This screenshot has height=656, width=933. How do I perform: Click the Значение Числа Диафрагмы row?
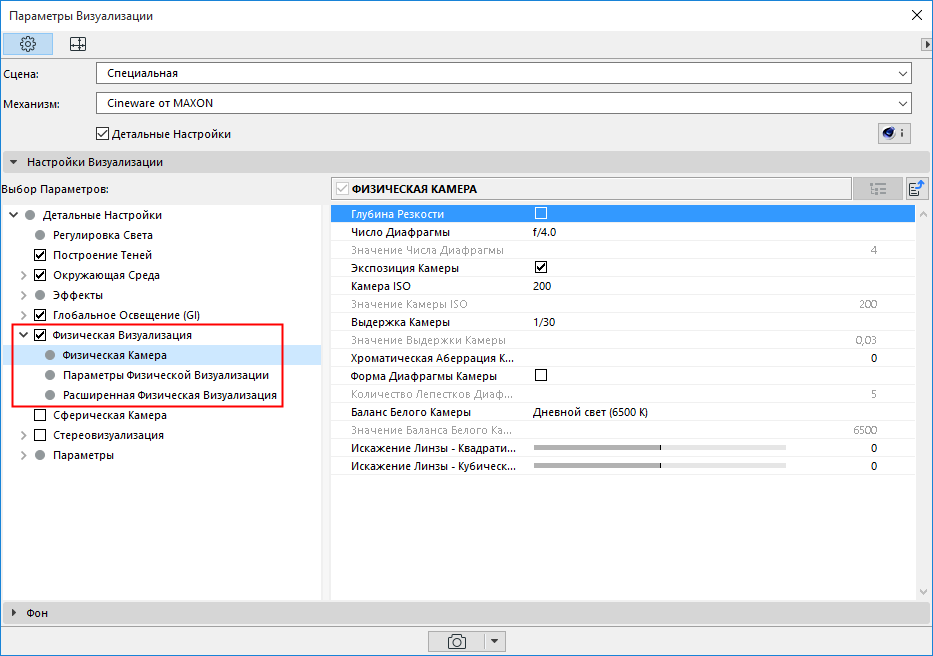[x=622, y=250]
